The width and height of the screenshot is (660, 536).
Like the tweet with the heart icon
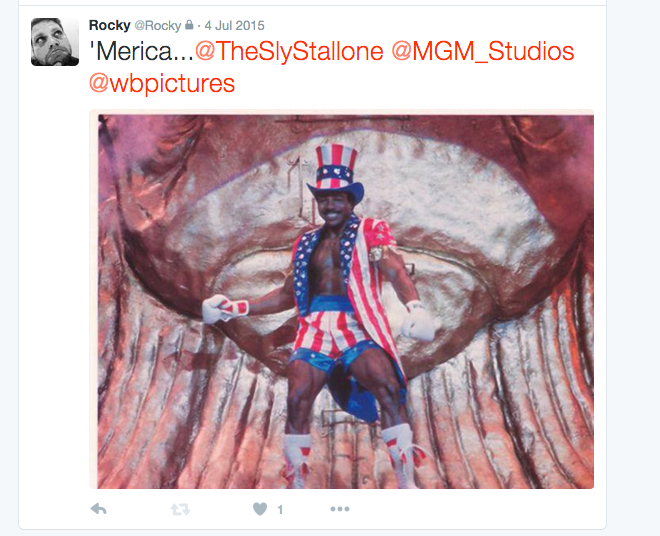260,509
